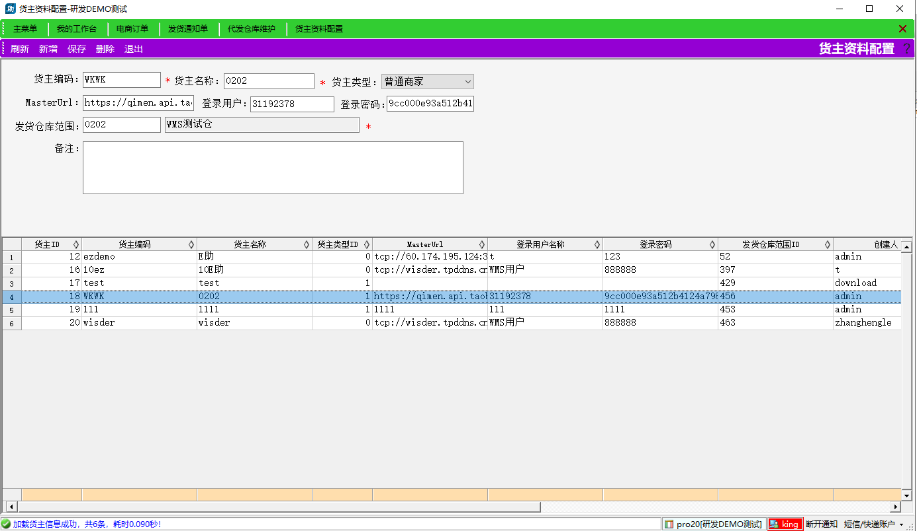The width and height of the screenshot is (917, 531).
Task: Click sort icon on 登录密码 column header
Action: click(x=711, y=244)
